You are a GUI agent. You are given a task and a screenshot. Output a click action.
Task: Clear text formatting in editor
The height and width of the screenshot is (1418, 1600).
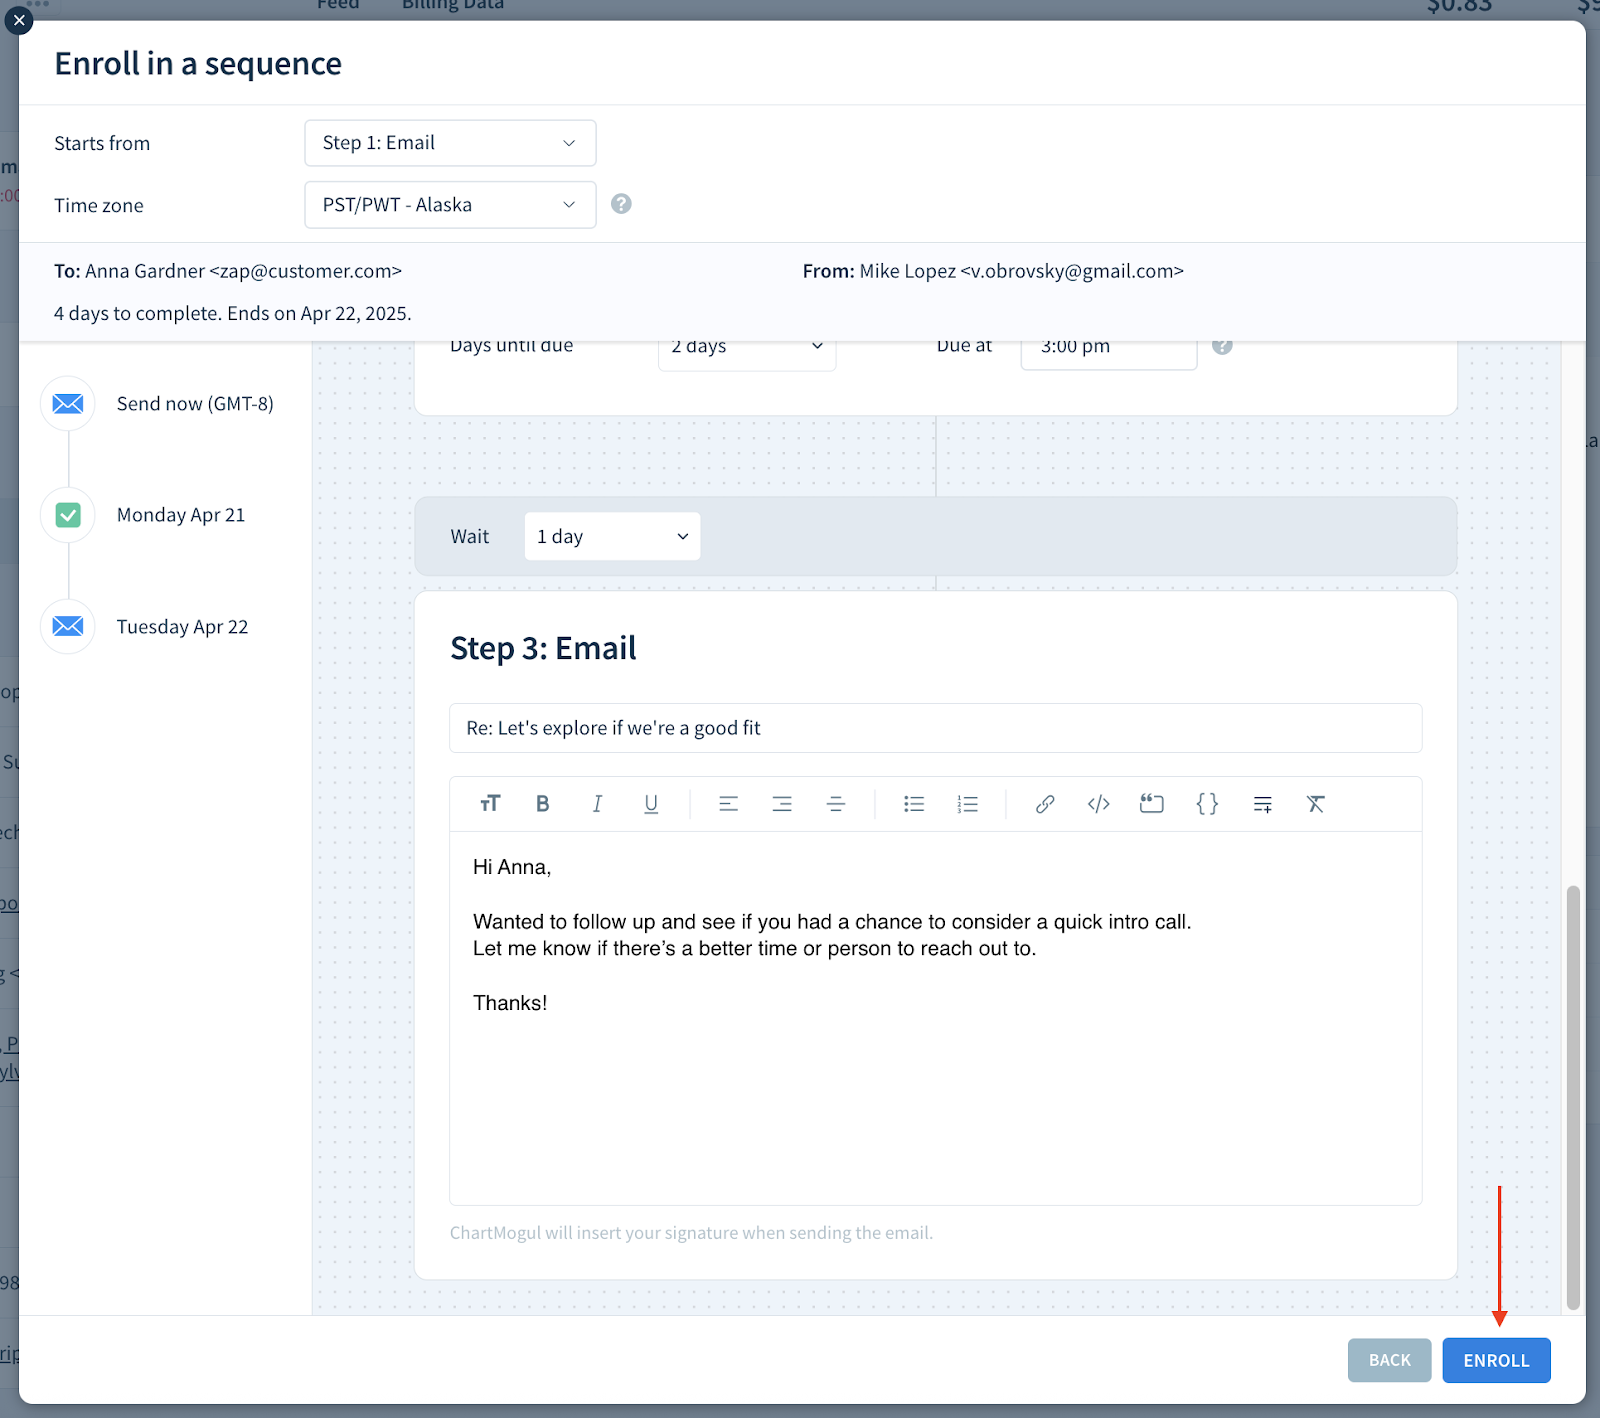point(1316,804)
